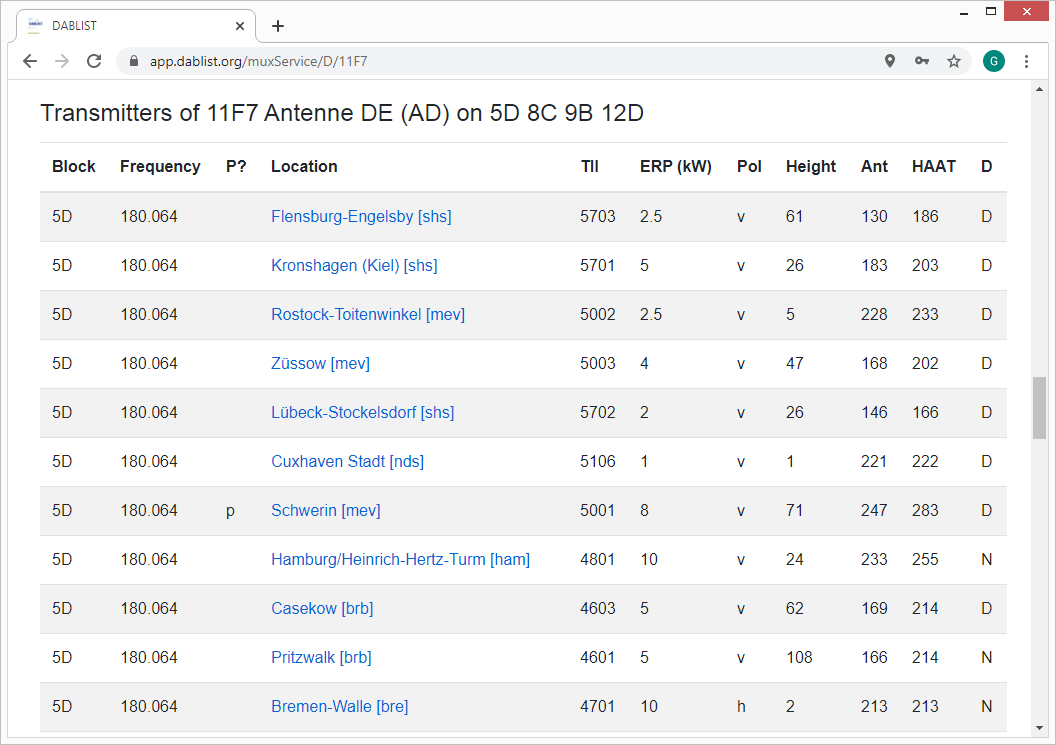Open the Kronshagen (Kiel) [shs] link
Screen dimensions: 1056x745
pyautogui.click(x=354, y=265)
